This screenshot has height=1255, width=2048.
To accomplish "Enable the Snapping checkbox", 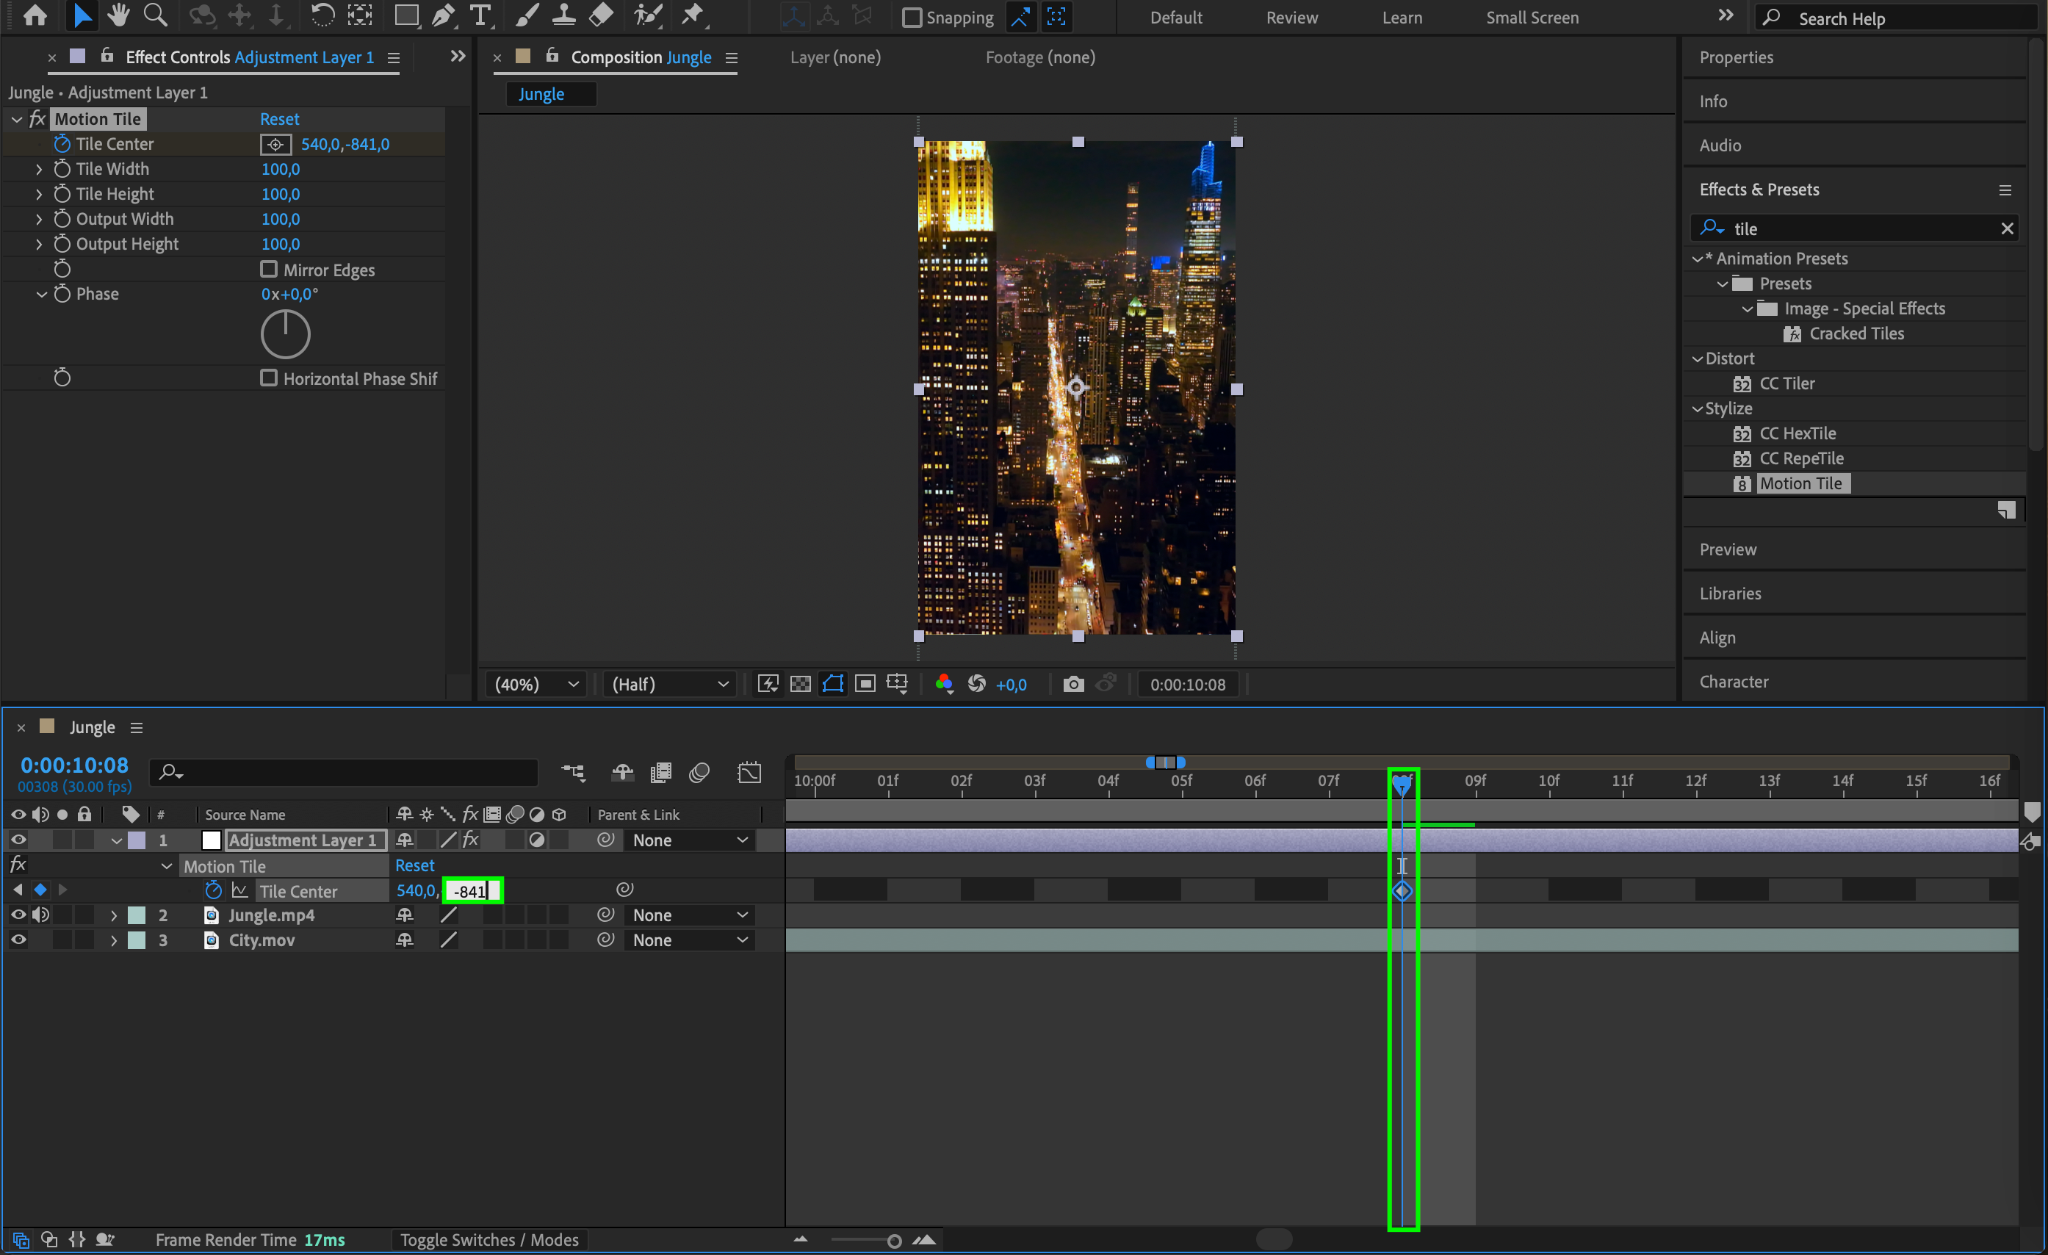I will (912, 18).
